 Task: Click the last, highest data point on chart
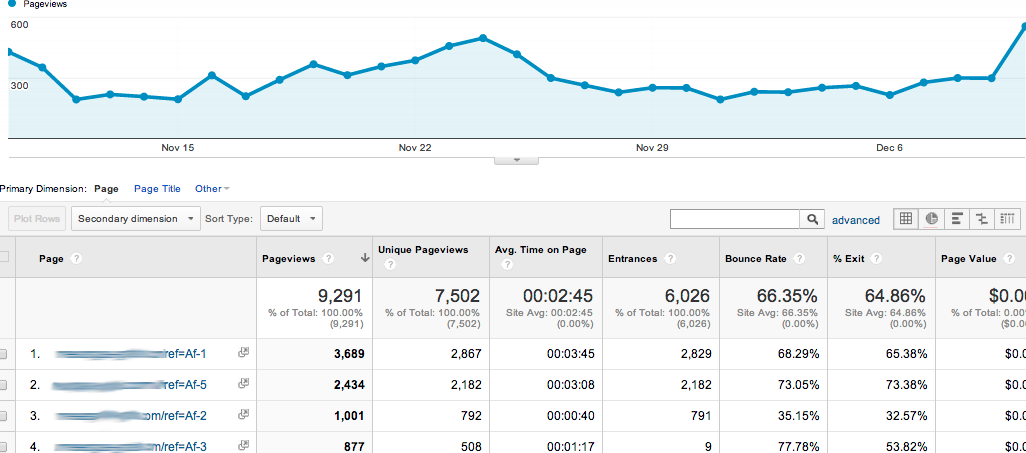tap(1024, 27)
